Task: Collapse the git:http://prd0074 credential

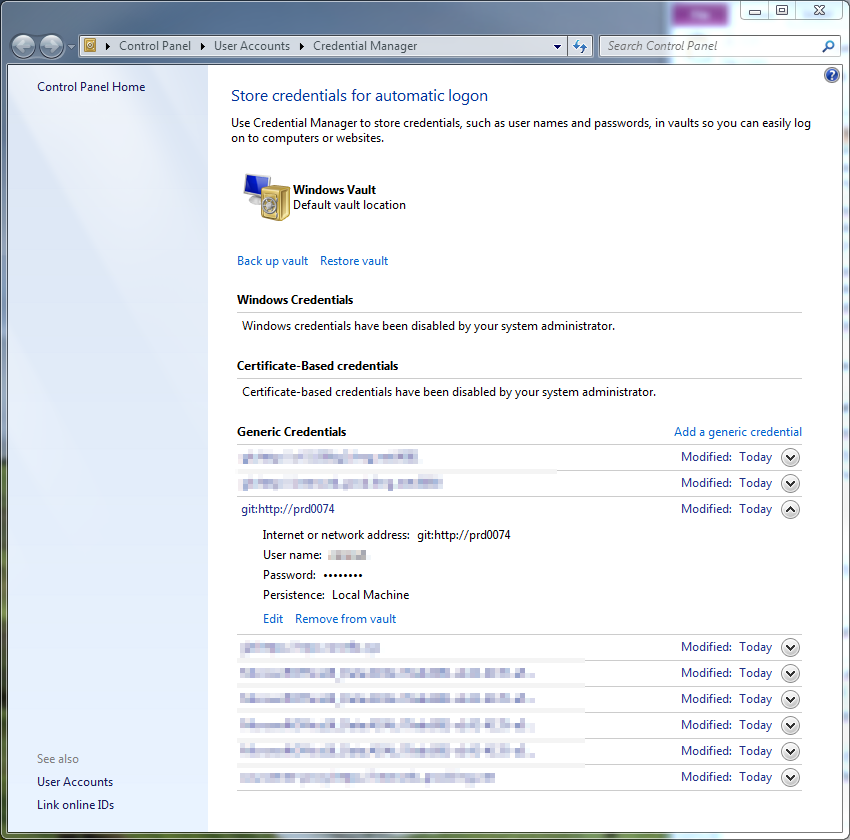Action: click(790, 509)
